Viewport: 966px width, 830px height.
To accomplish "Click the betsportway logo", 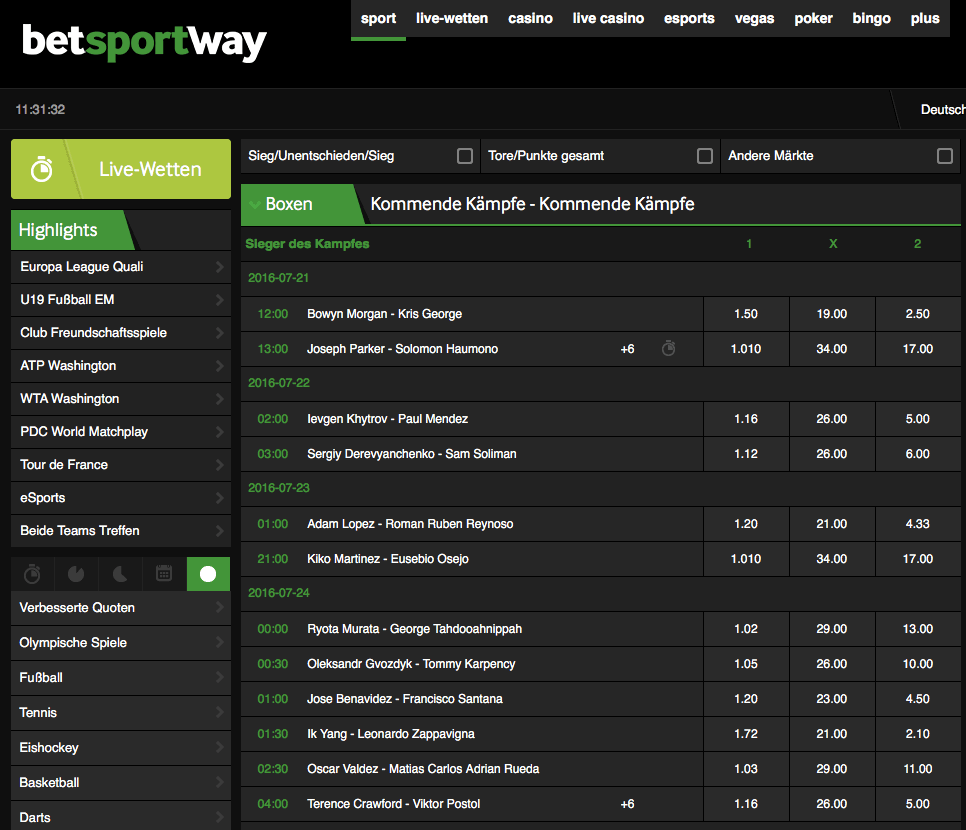I will pyautogui.click(x=144, y=43).
